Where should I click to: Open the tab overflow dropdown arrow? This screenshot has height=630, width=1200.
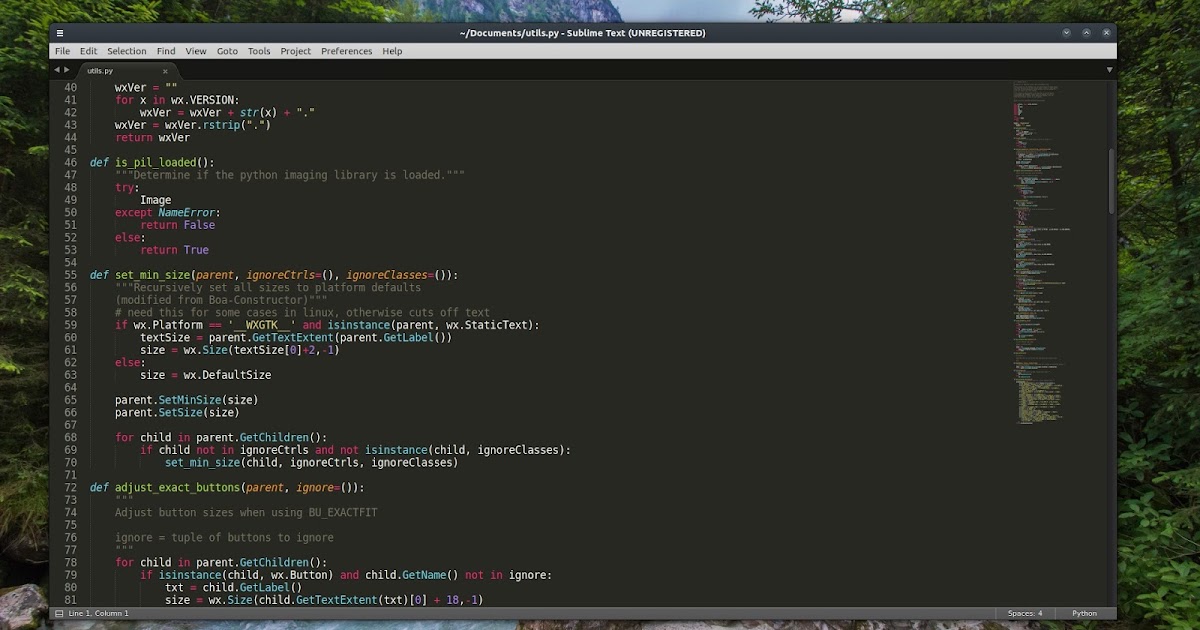click(x=1110, y=70)
